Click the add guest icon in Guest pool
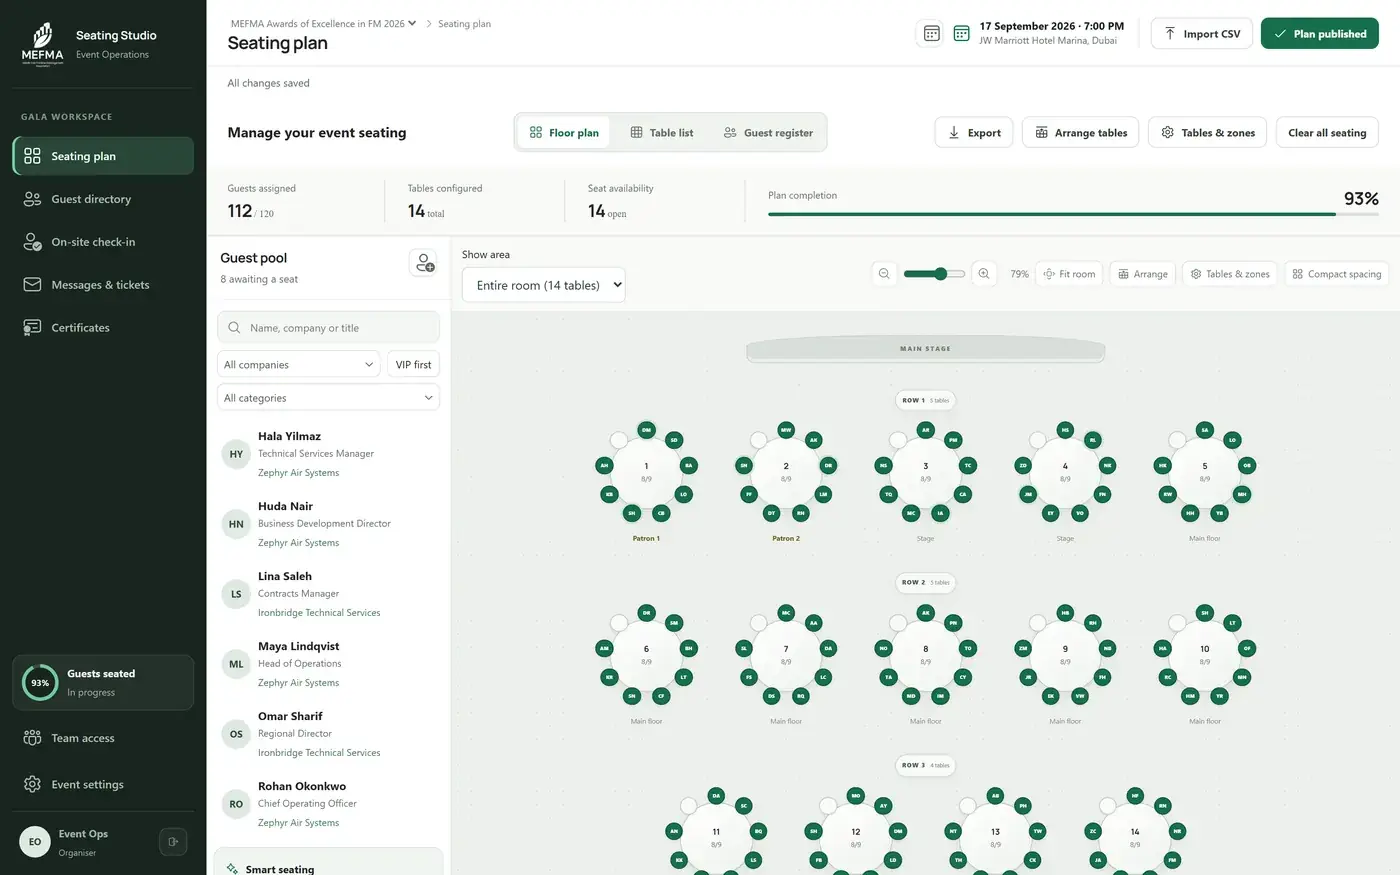This screenshot has height=875, width=1400. tap(424, 263)
